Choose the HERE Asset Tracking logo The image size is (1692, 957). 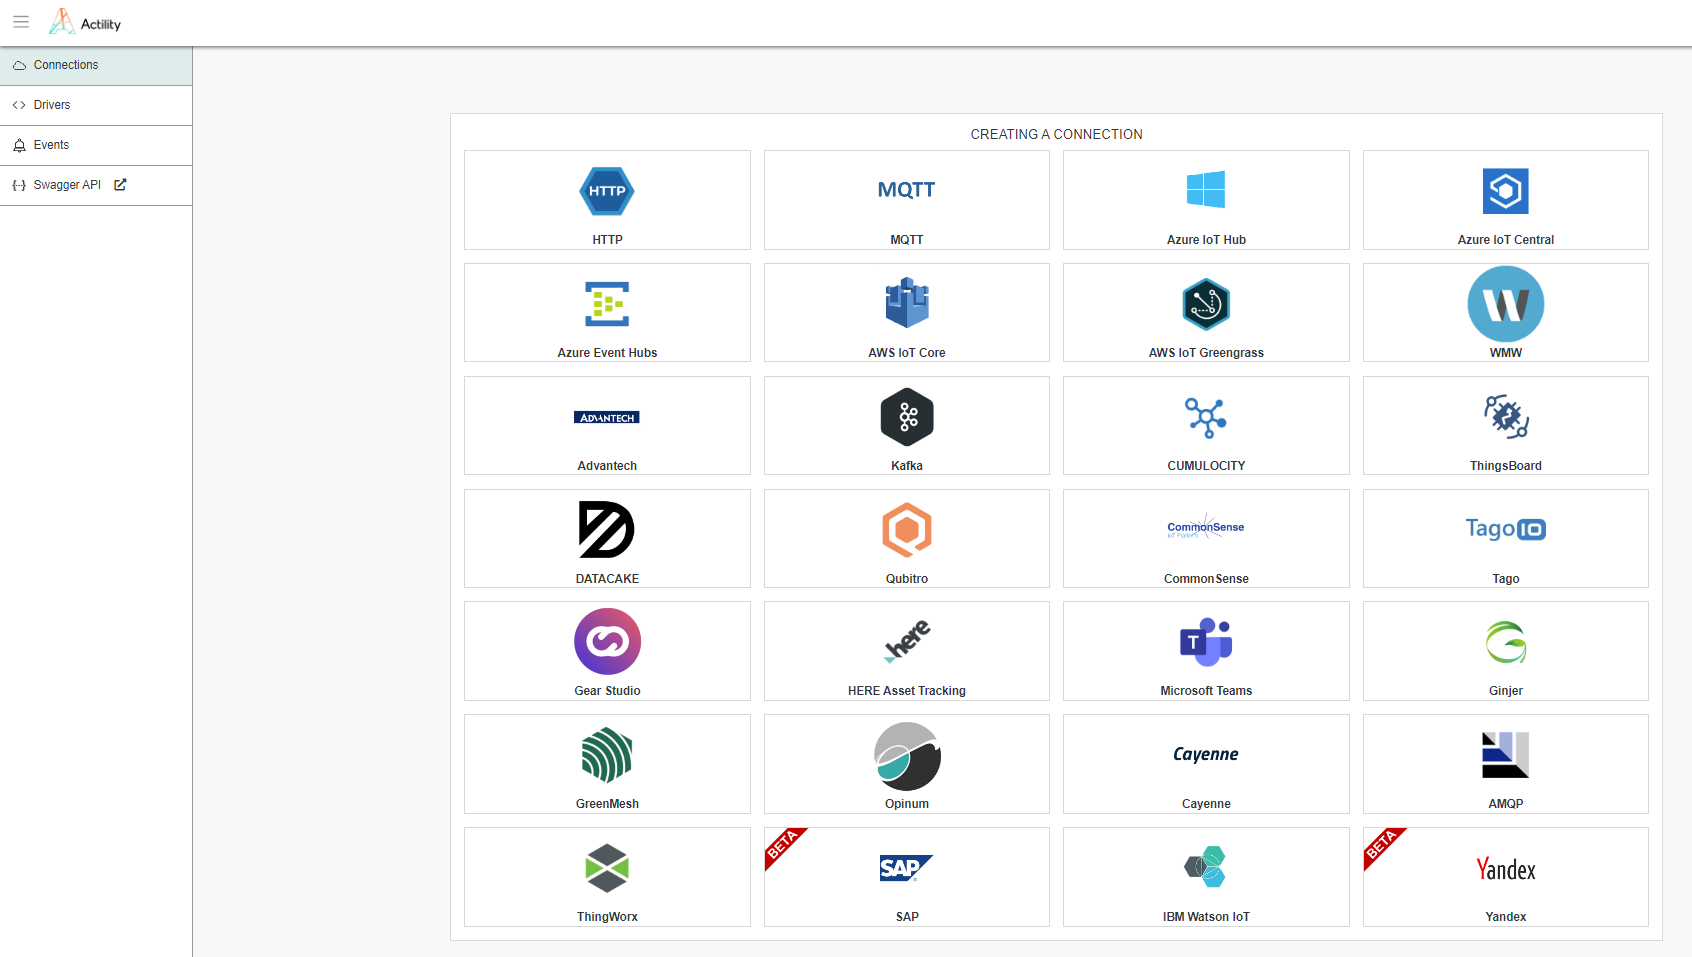tap(907, 641)
